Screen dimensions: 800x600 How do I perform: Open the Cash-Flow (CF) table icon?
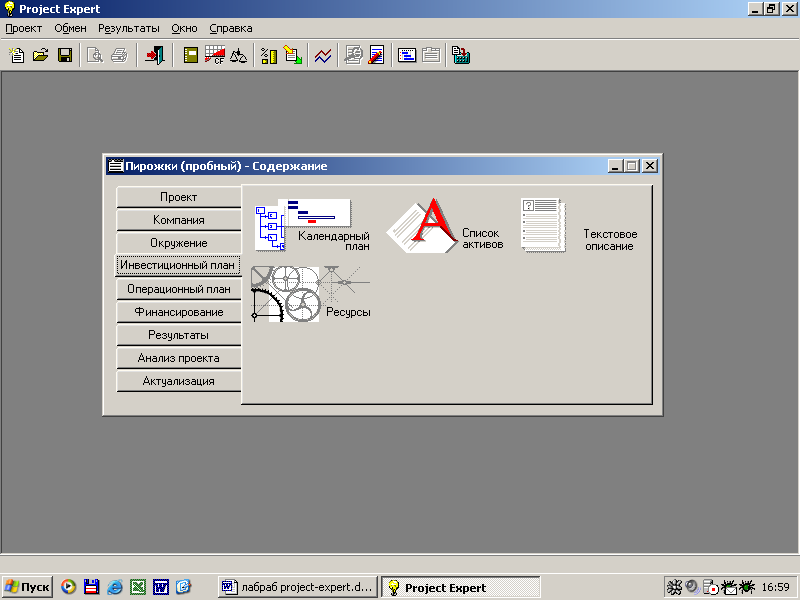pos(215,55)
